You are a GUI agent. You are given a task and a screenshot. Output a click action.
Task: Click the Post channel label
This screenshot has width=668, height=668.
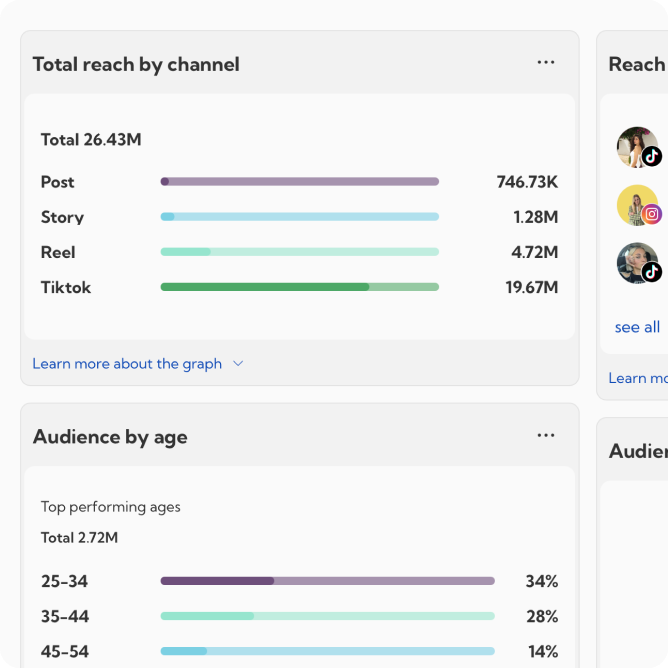pyautogui.click(x=58, y=182)
